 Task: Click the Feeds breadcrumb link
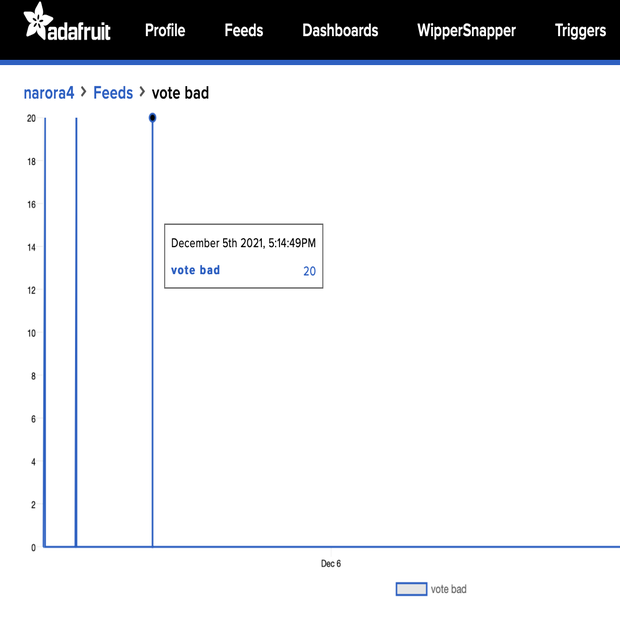[113, 93]
